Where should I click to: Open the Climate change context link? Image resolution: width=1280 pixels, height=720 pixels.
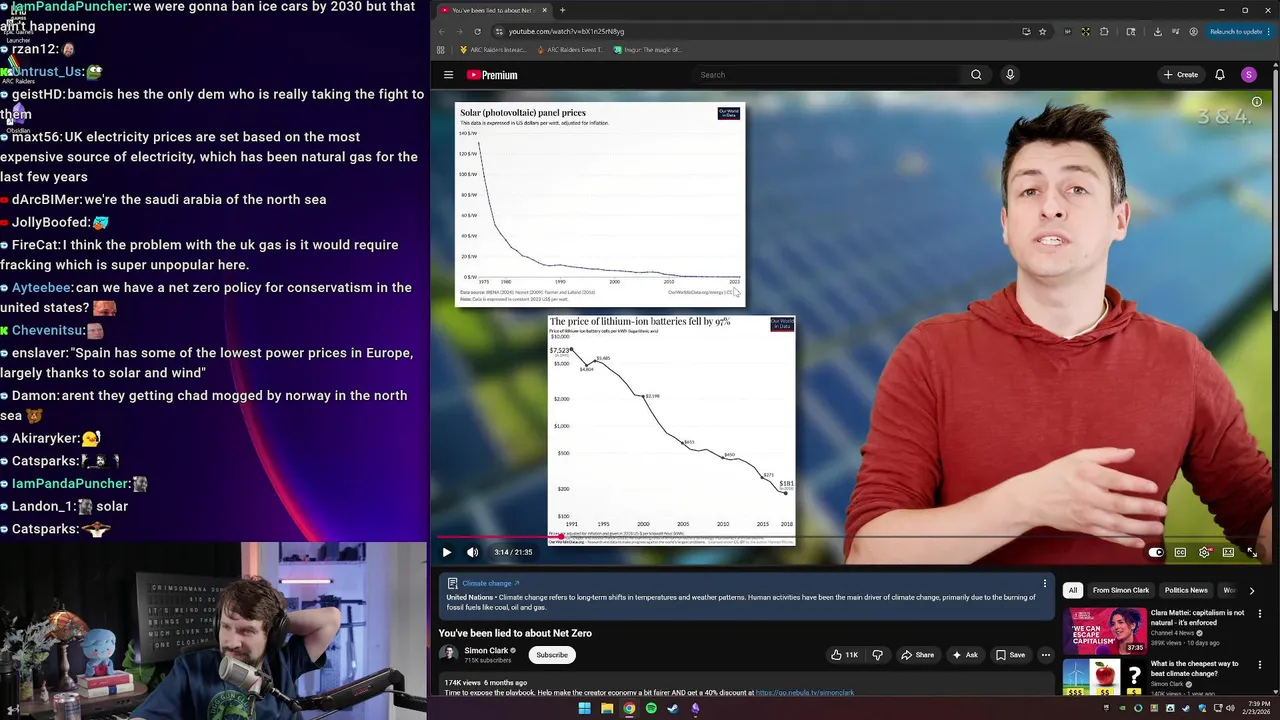click(491, 583)
